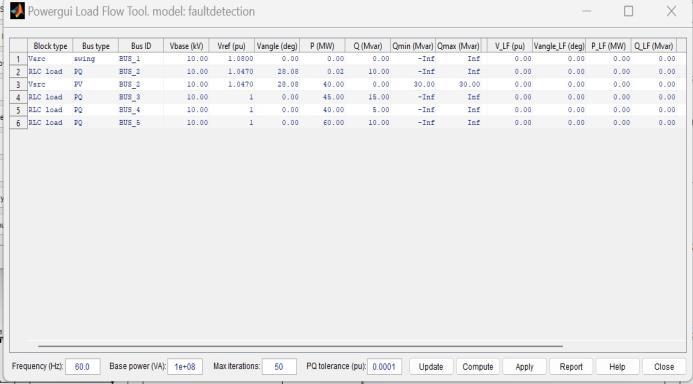Click the MATLAB logo icon in title bar
This screenshot has width=693, height=384.
click(17, 11)
